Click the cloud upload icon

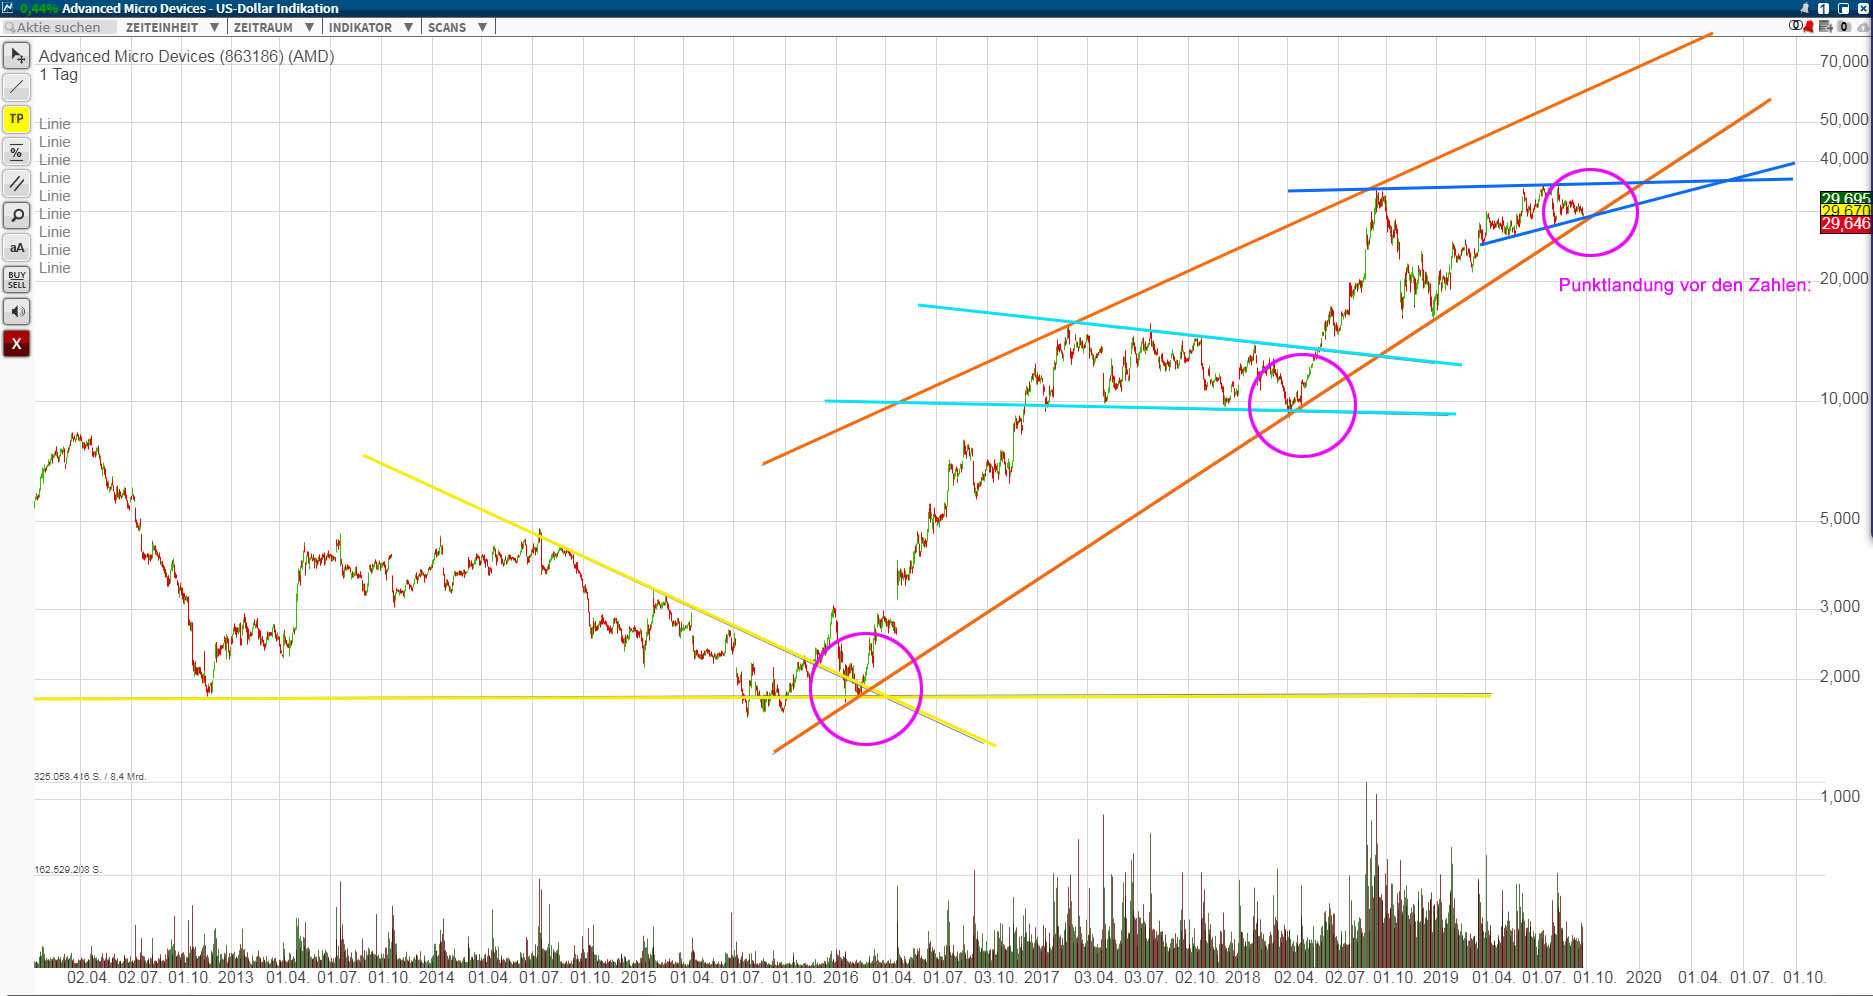click(1861, 26)
